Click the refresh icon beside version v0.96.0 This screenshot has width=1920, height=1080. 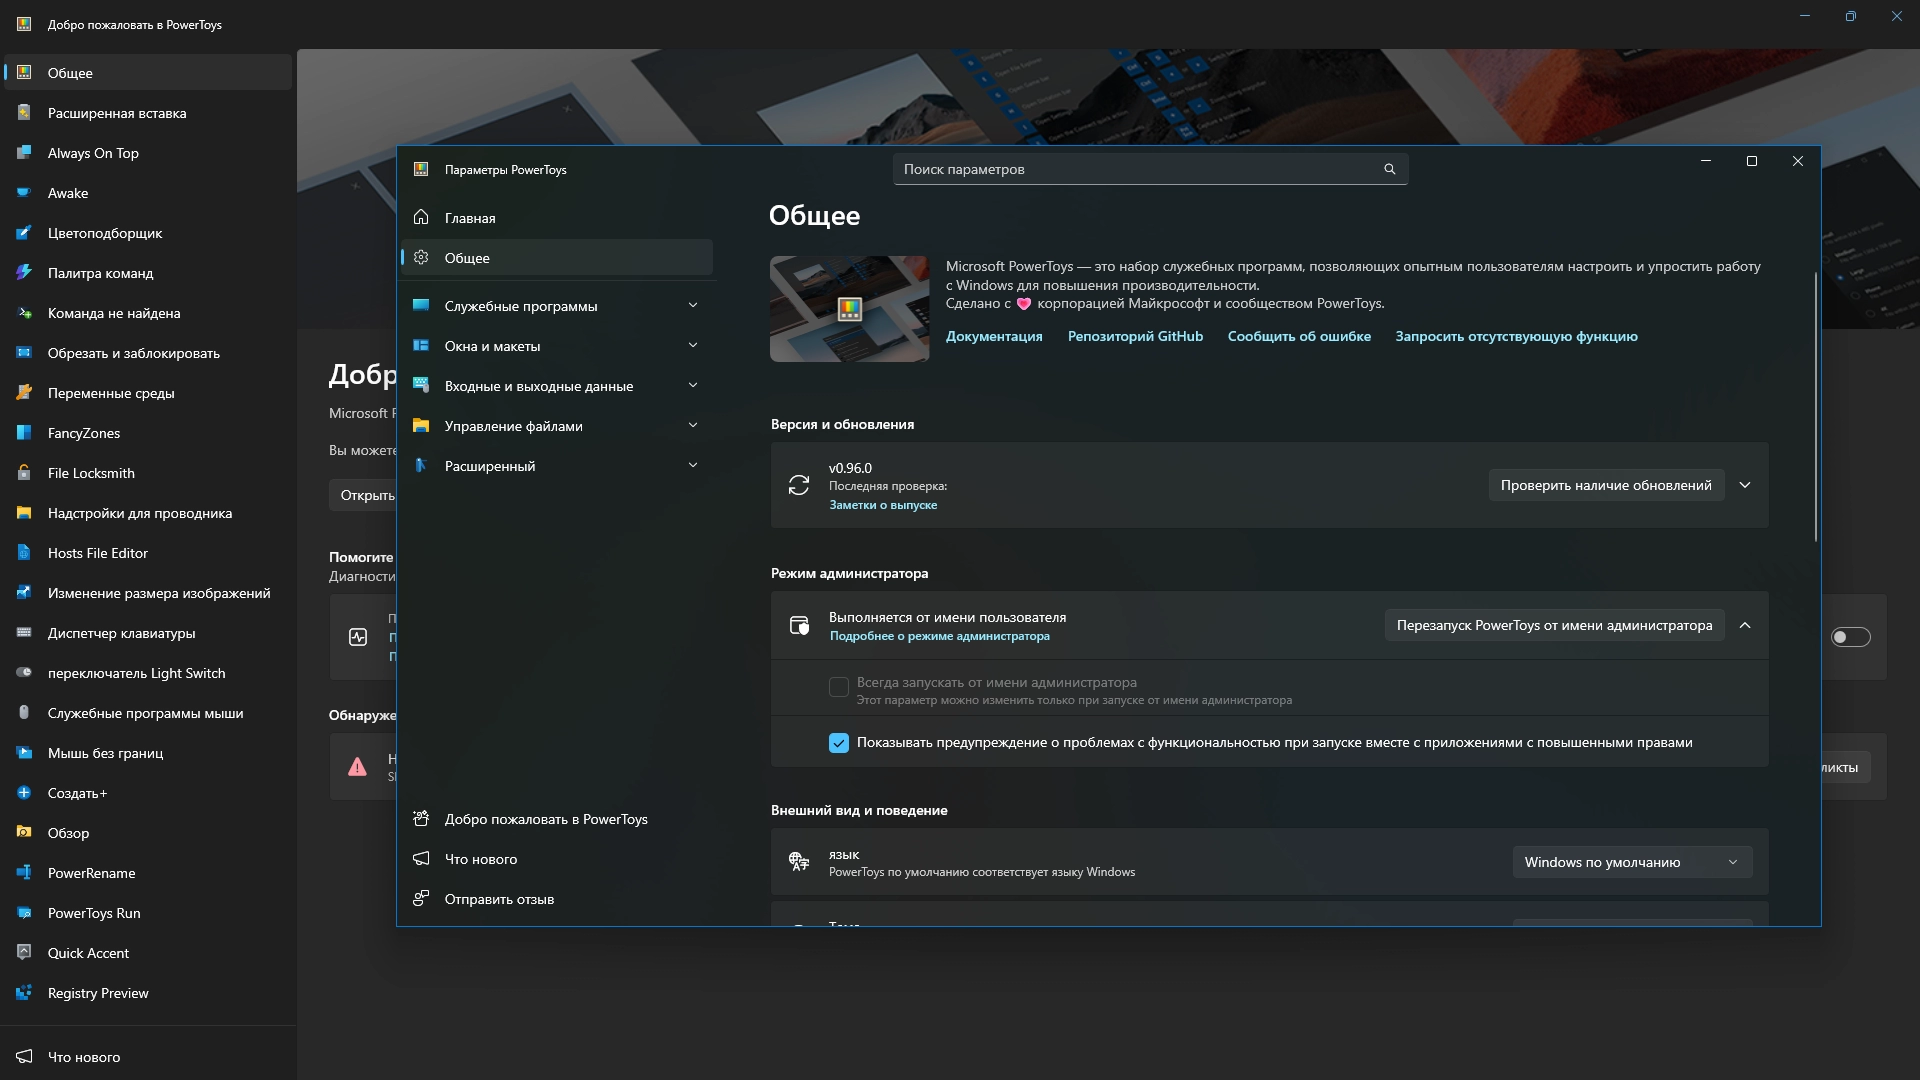(798, 485)
